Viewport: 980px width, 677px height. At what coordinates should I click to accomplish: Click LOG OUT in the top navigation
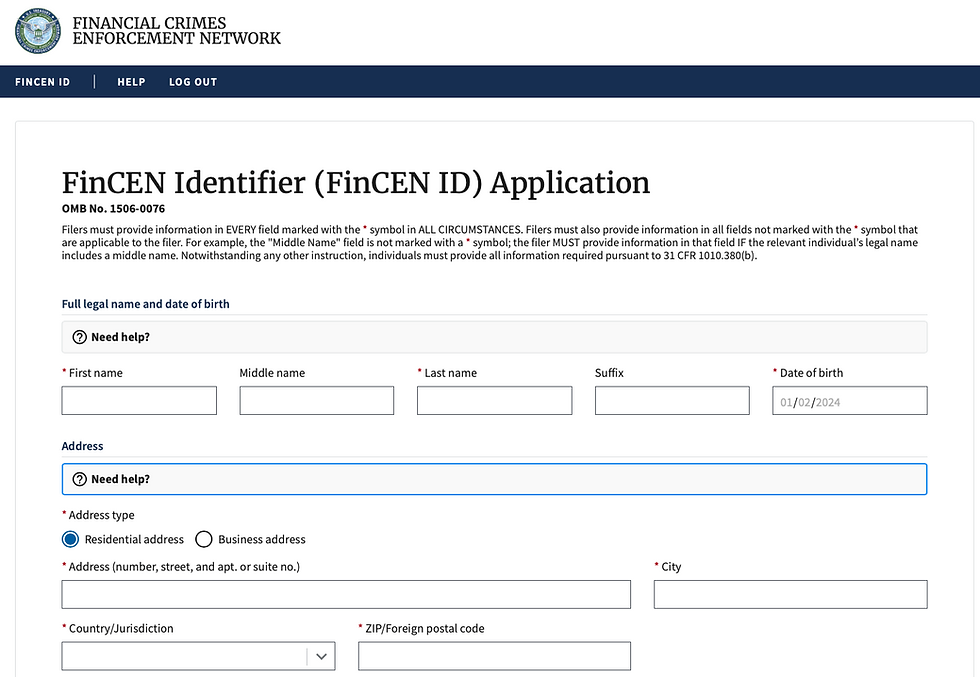pos(193,82)
